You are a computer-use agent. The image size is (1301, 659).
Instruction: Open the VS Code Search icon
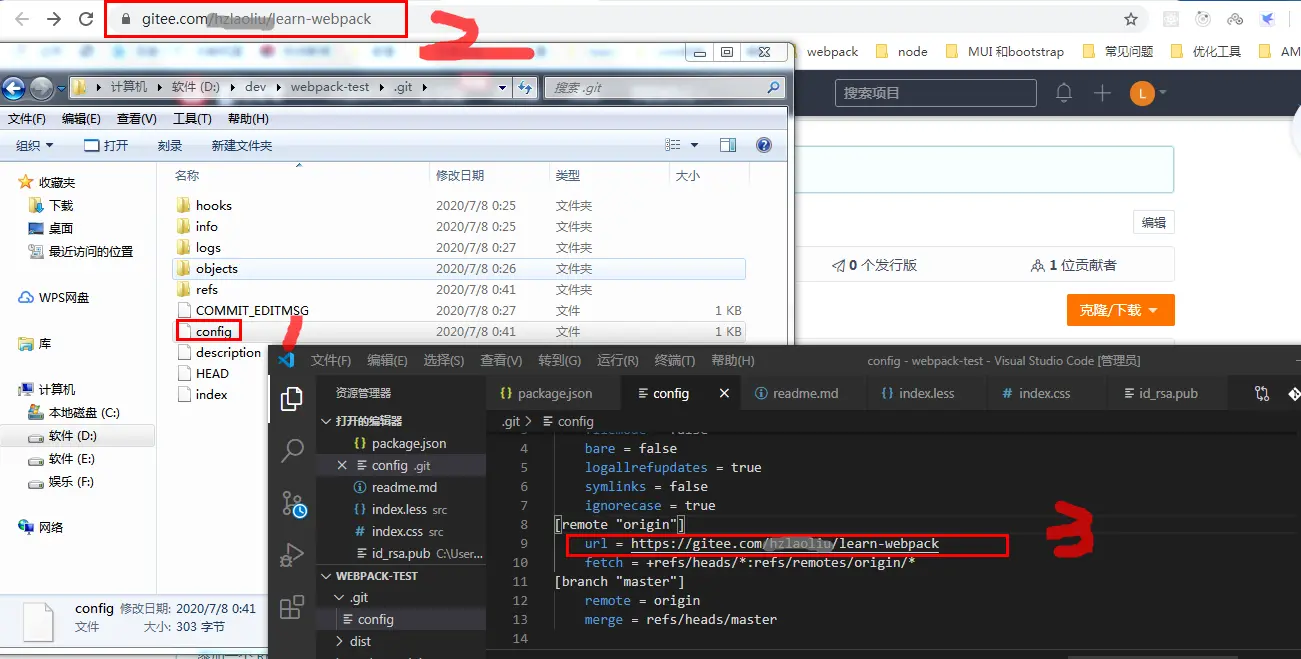pos(292,451)
